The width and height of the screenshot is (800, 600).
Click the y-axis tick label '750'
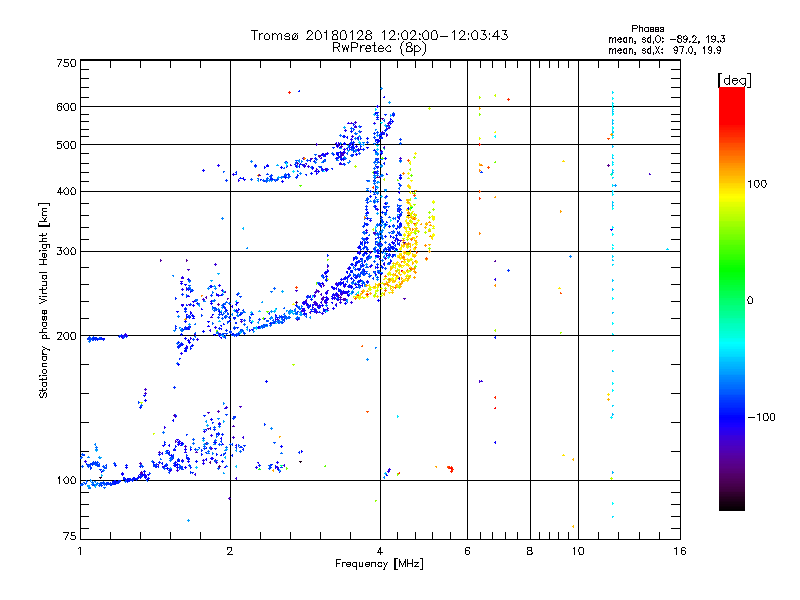tap(66, 63)
